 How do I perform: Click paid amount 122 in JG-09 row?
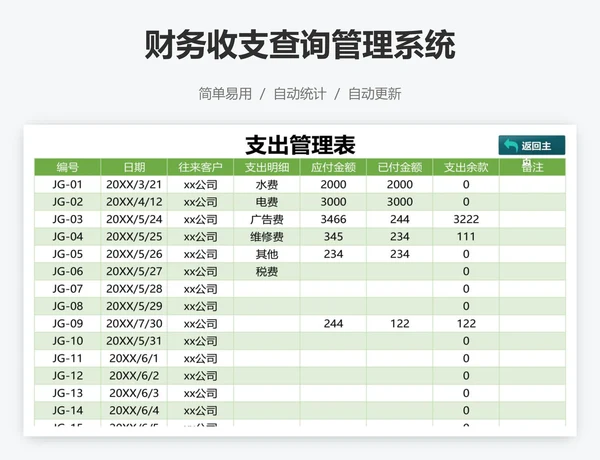click(399, 324)
